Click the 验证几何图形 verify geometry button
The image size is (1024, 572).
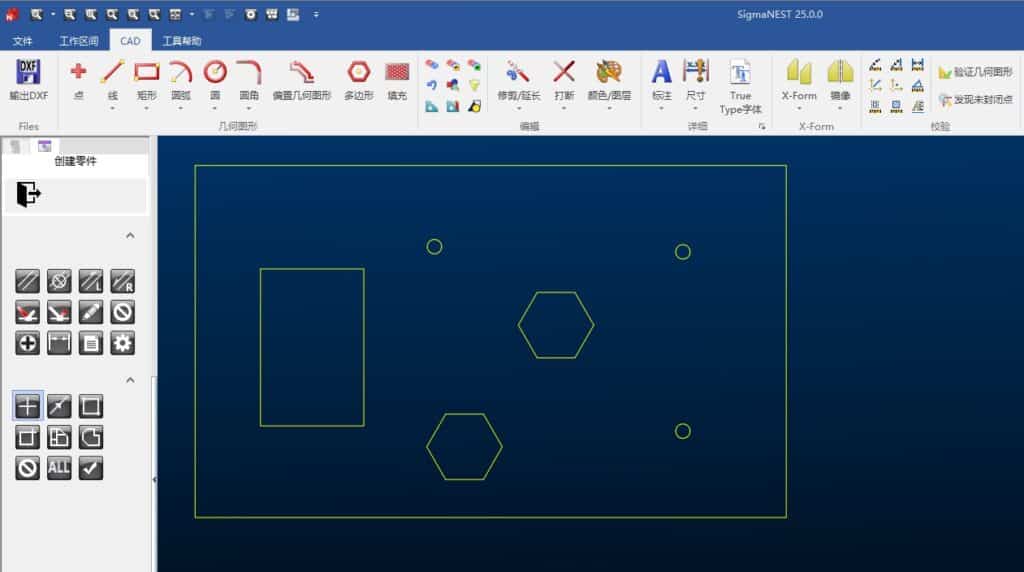tap(975, 72)
